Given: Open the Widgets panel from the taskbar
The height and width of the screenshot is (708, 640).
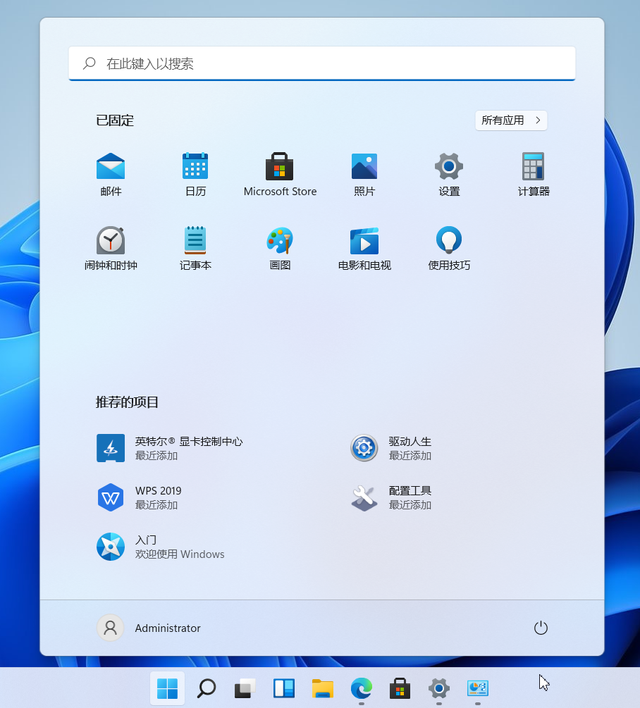Looking at the screenshot, I should click(x=284, y=688).
